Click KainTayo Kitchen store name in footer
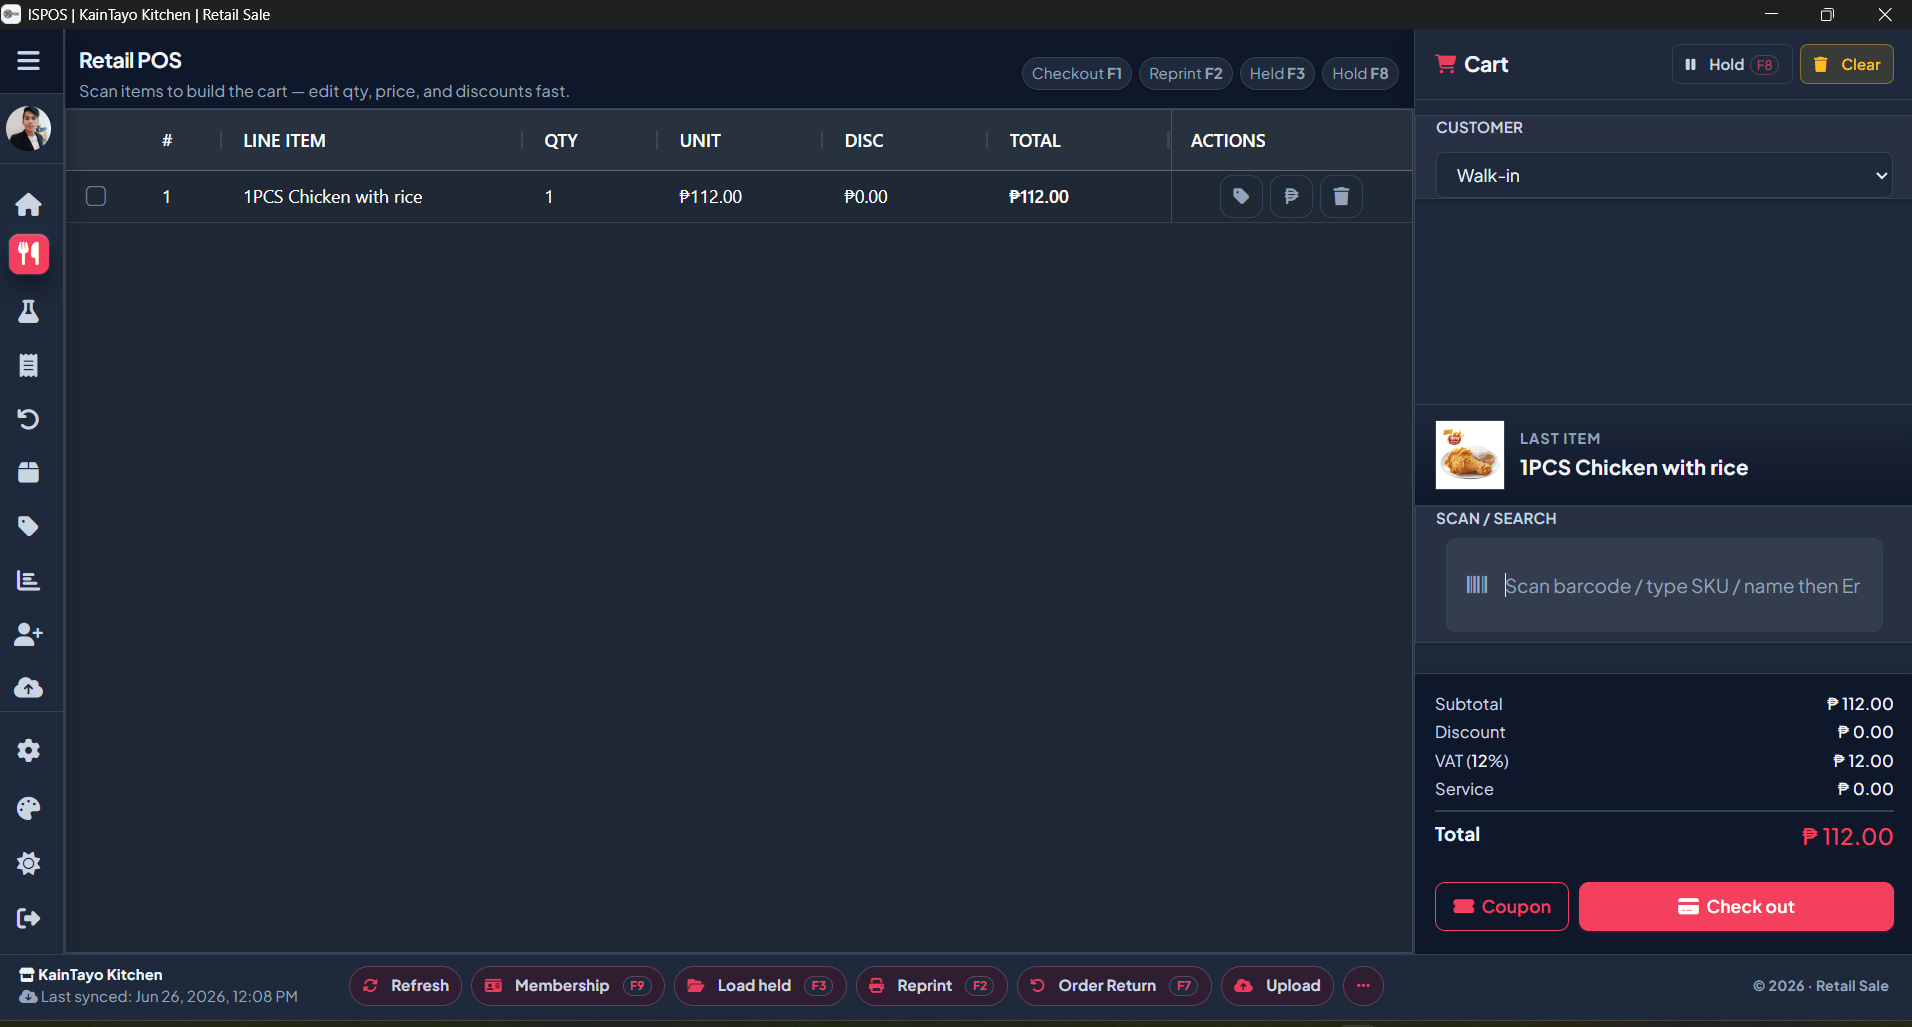Screen dimensions: 1912x1027 point(100,975)
